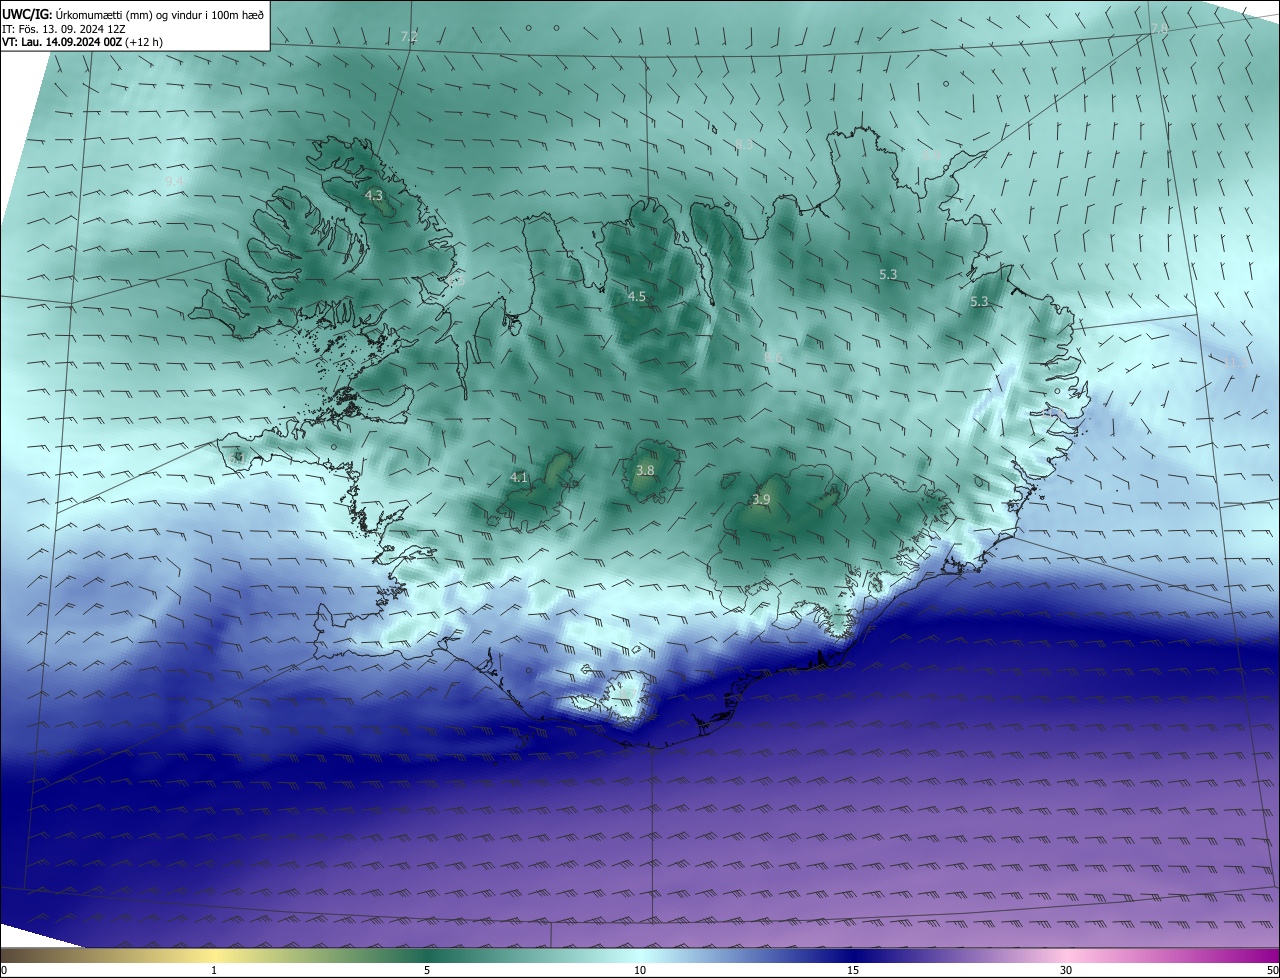Image resolution: width=1280 pixels, height=978 pixels.
Task: Click the 3.8 value label on the map
Action: pyautogui.click(x=646, y=470)
